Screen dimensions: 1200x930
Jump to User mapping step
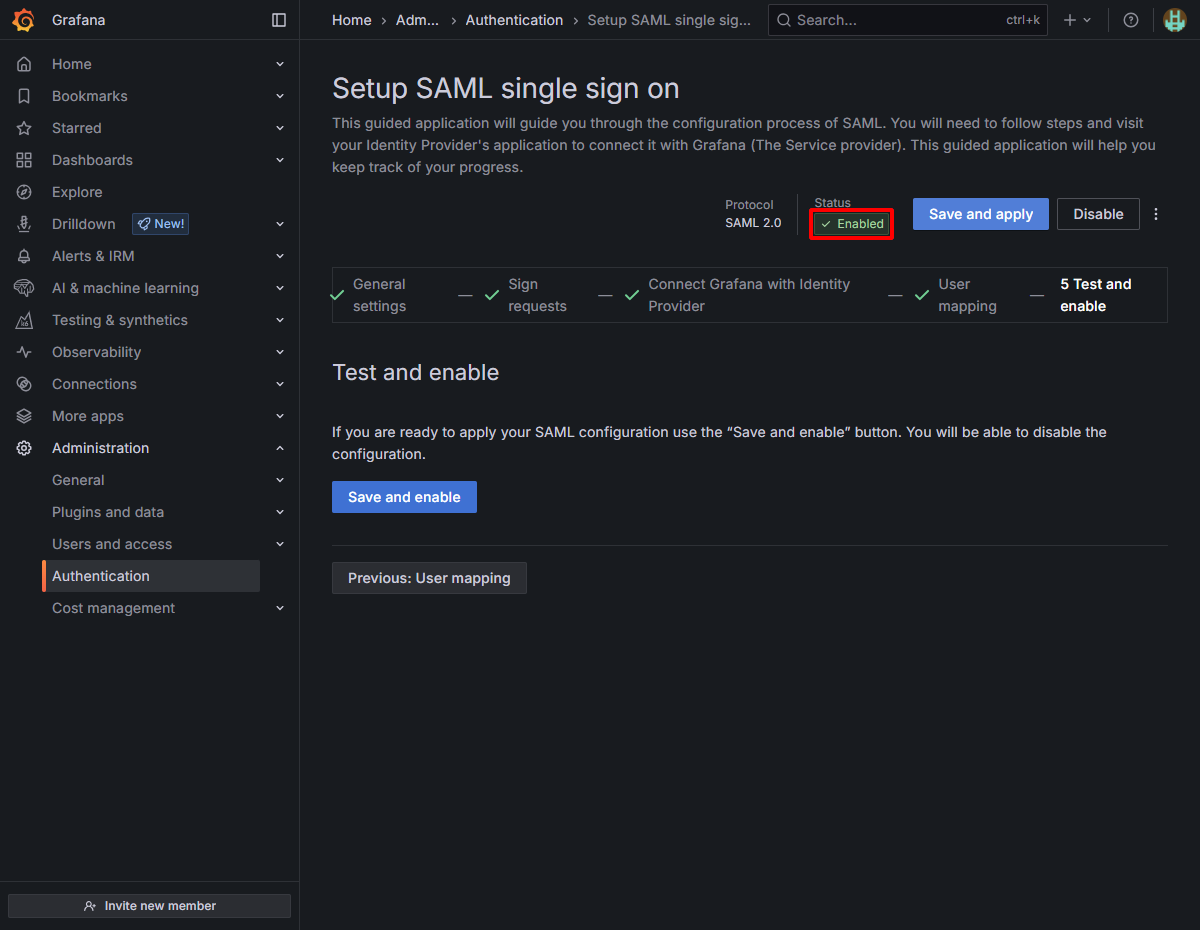[x=966, y=295]
